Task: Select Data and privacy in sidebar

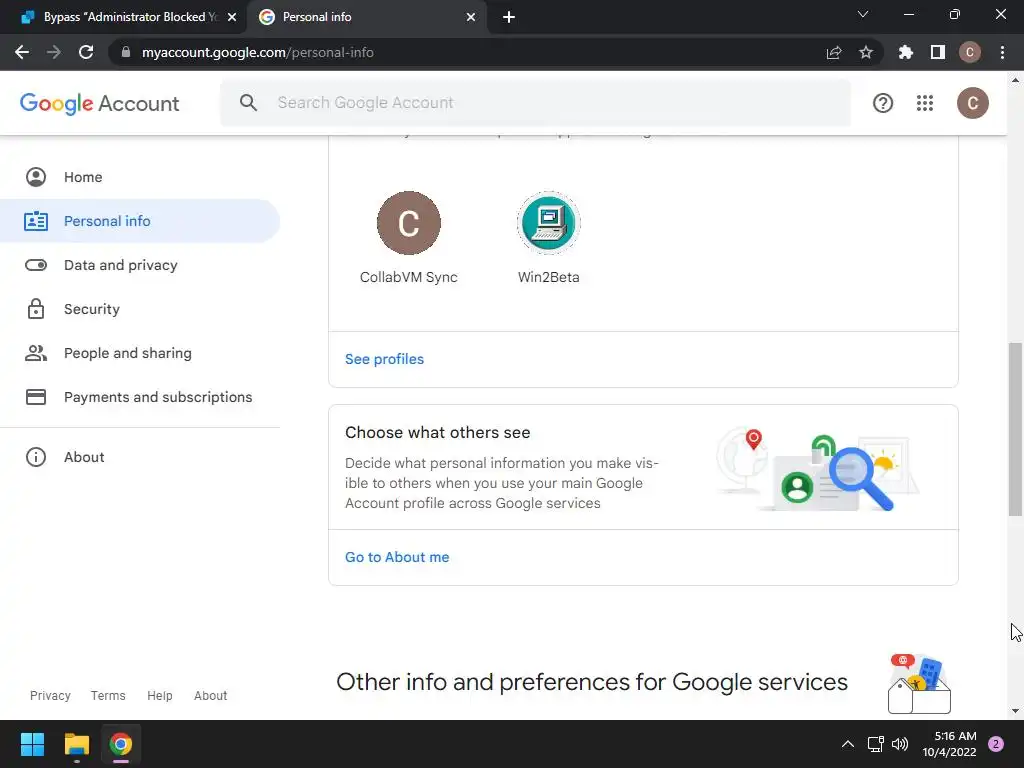Action: point(120,265)
